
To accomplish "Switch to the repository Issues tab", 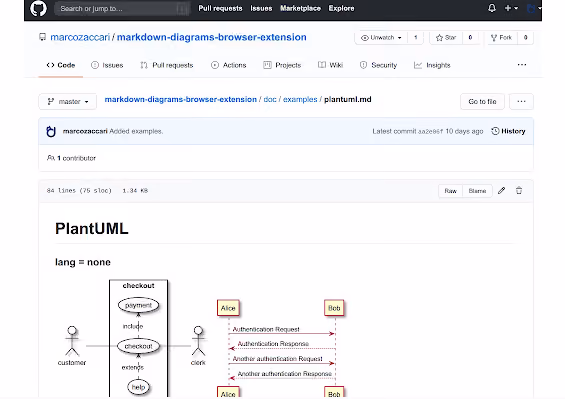I will [x=107, y=65].
